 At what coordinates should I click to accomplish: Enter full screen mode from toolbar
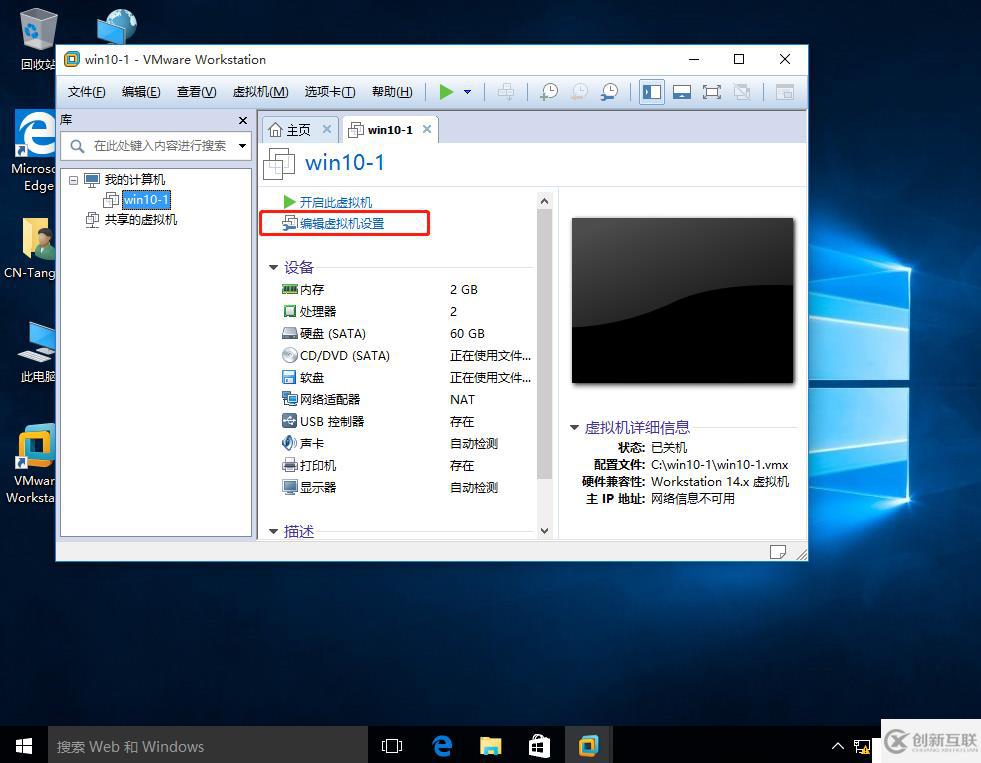click(712, 92)
